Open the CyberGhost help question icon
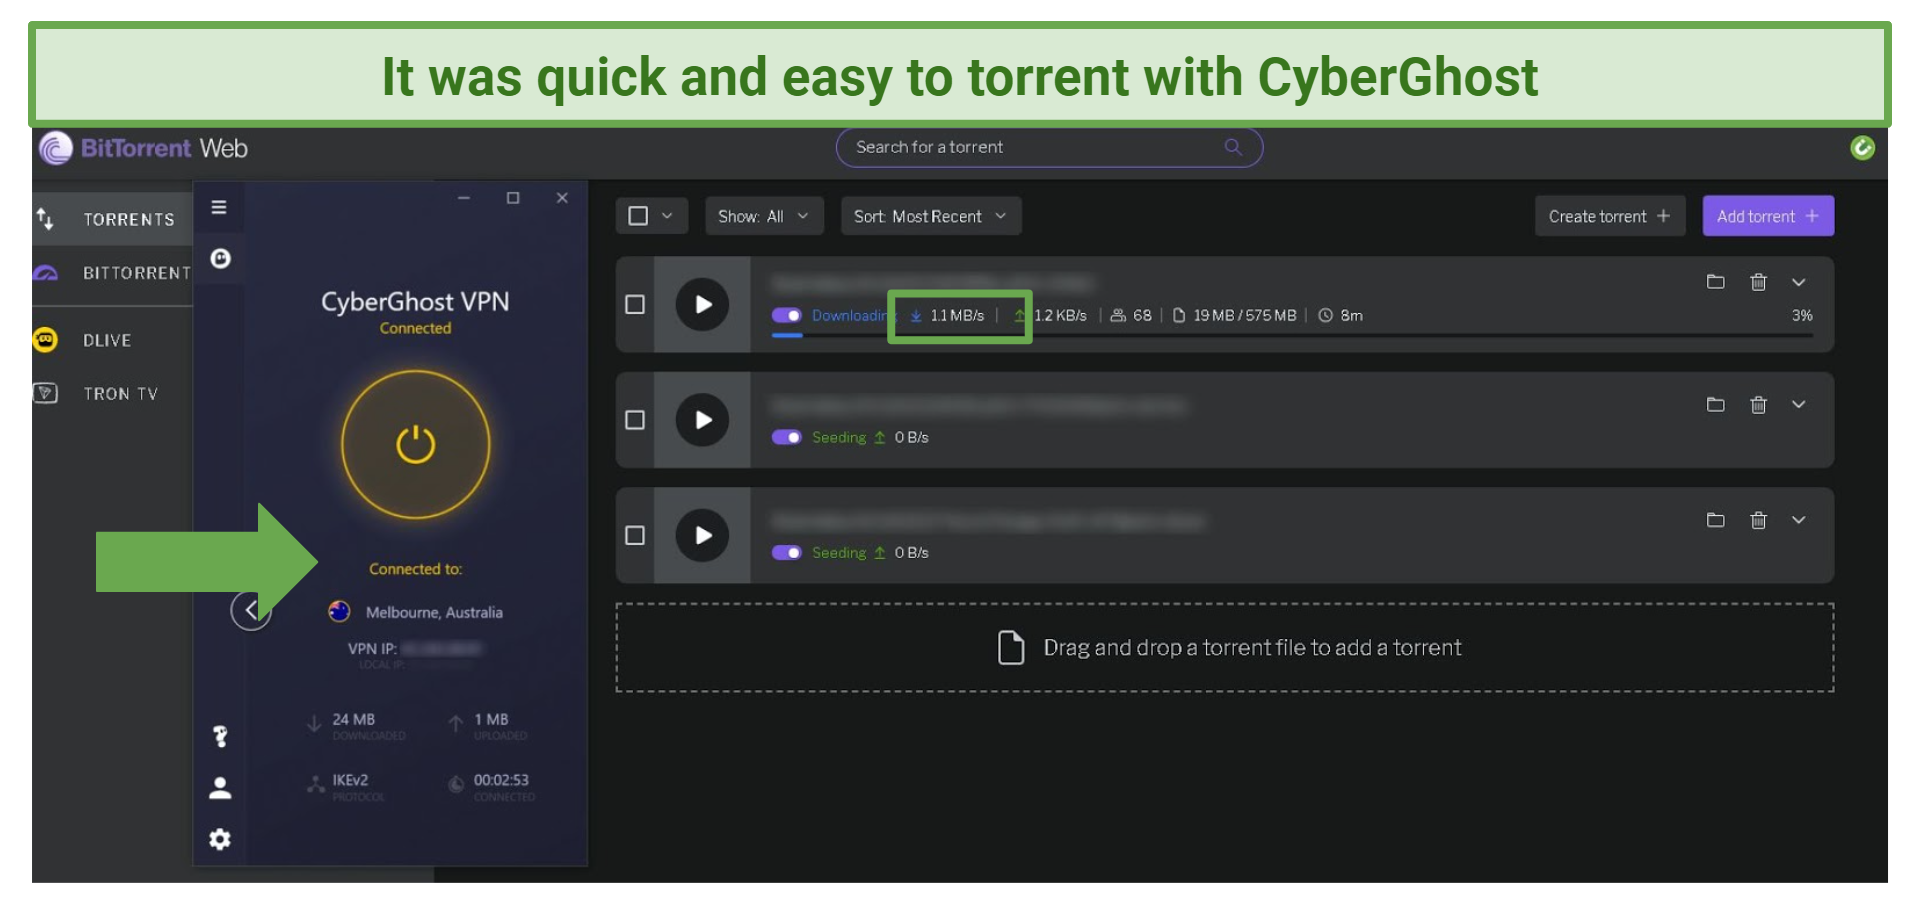Image resolution: width=1920 pixels, height=900 pixels. tap(220, 737)
